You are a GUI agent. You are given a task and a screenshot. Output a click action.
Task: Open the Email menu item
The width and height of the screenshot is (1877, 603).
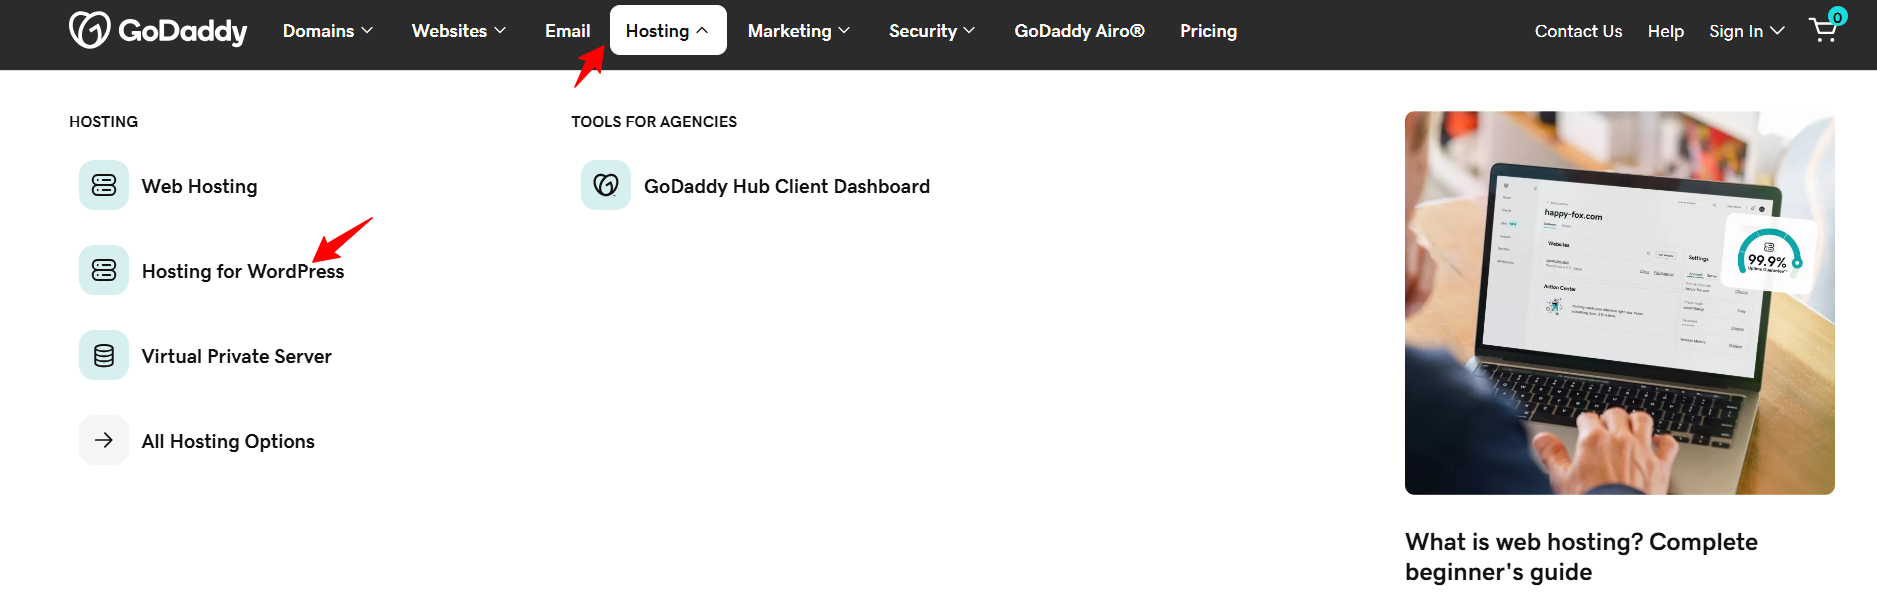(x=568, y=31)
